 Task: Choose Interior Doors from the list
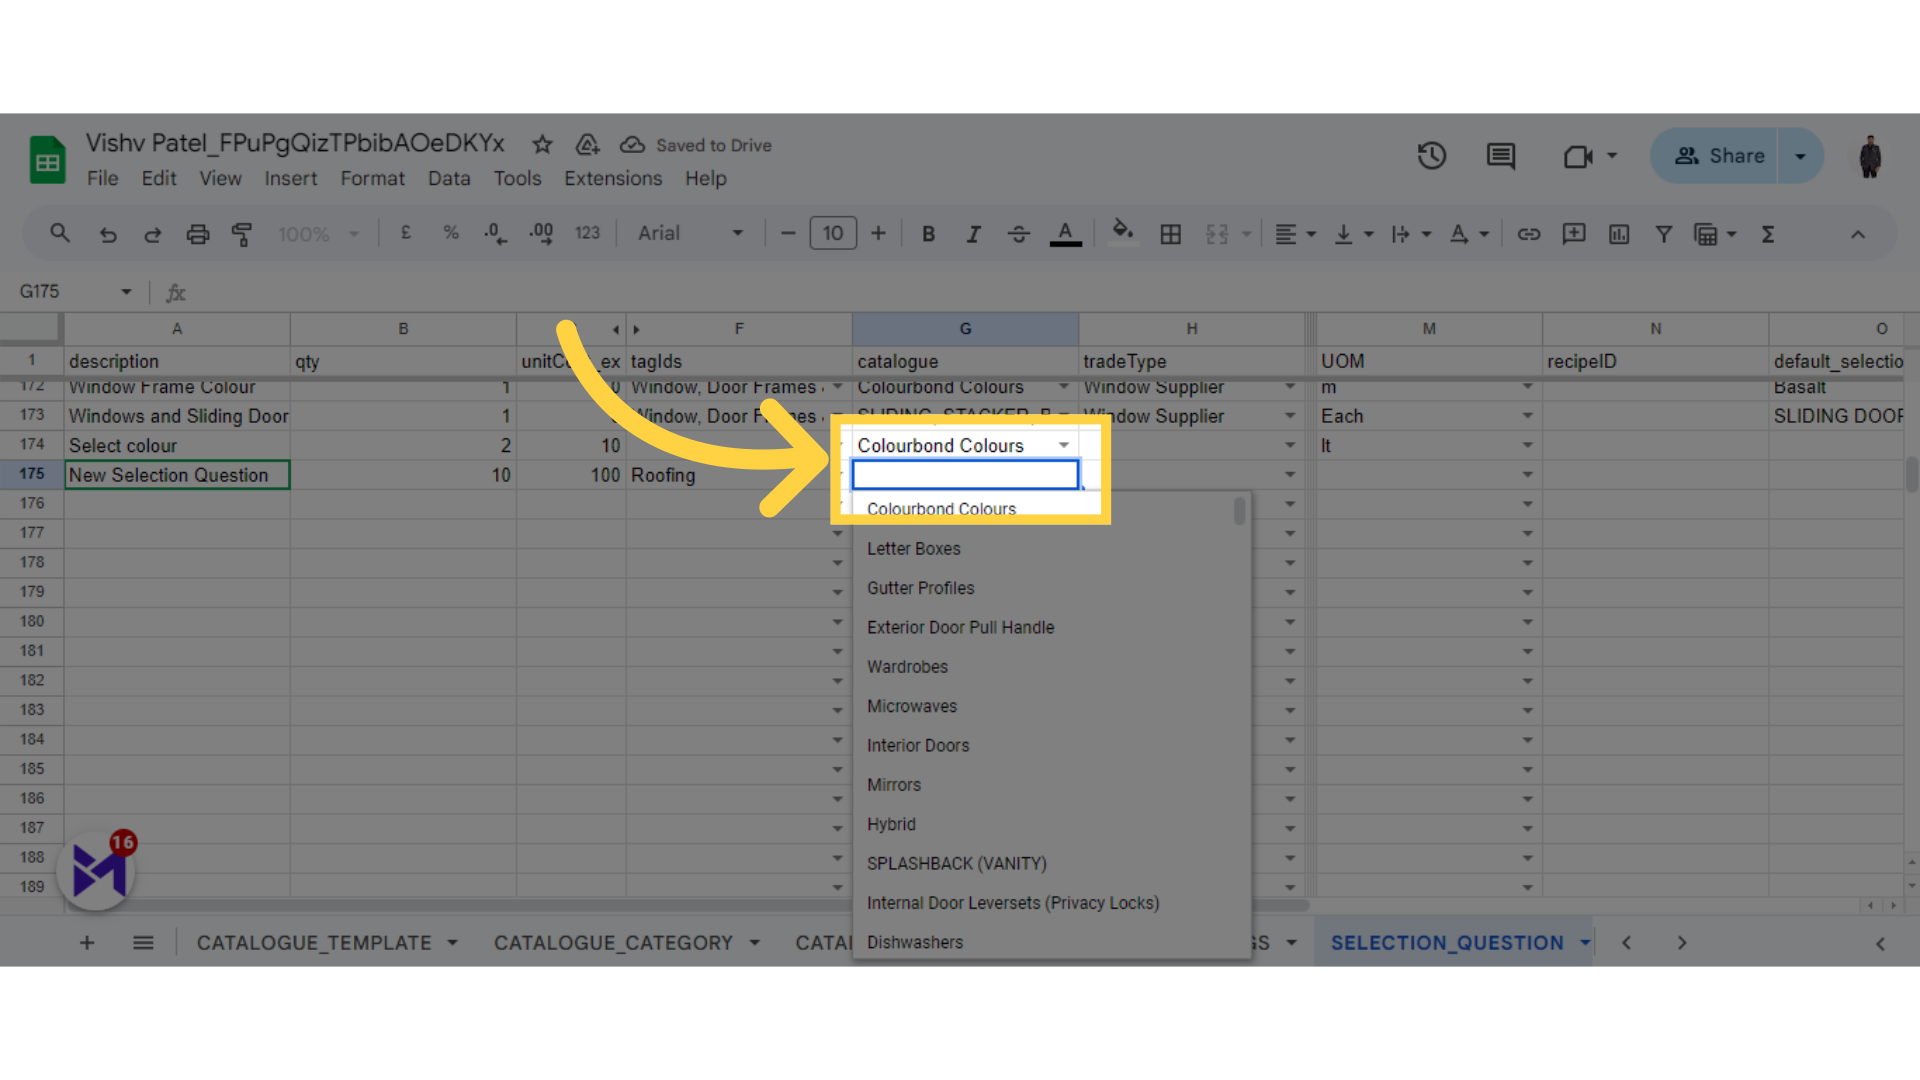point(918,745)
